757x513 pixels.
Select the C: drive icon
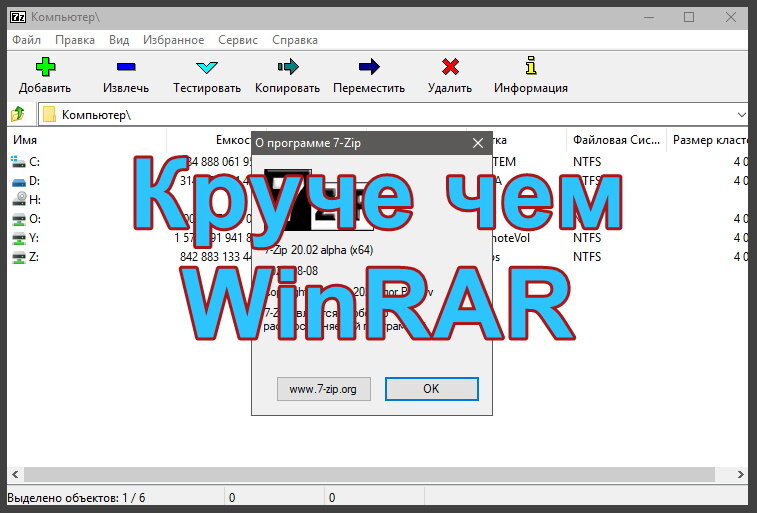coord(18,162)
